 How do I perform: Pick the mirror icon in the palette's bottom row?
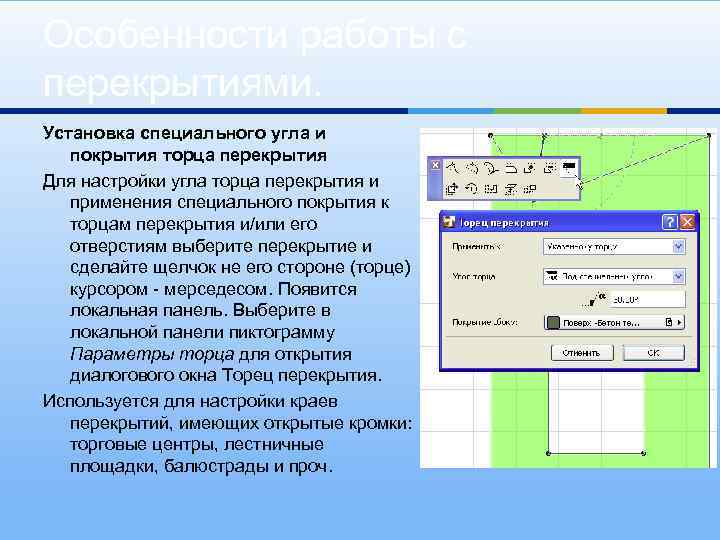point(491,188)
